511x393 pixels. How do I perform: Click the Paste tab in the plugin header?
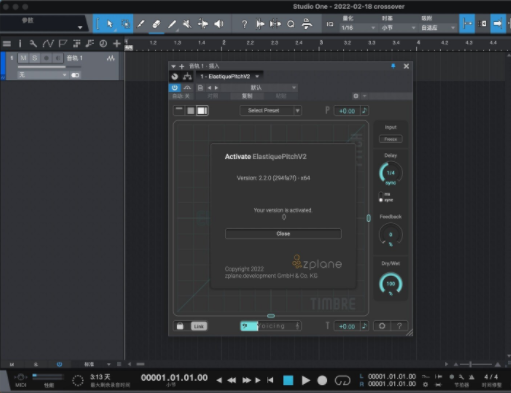coord(281,96)
